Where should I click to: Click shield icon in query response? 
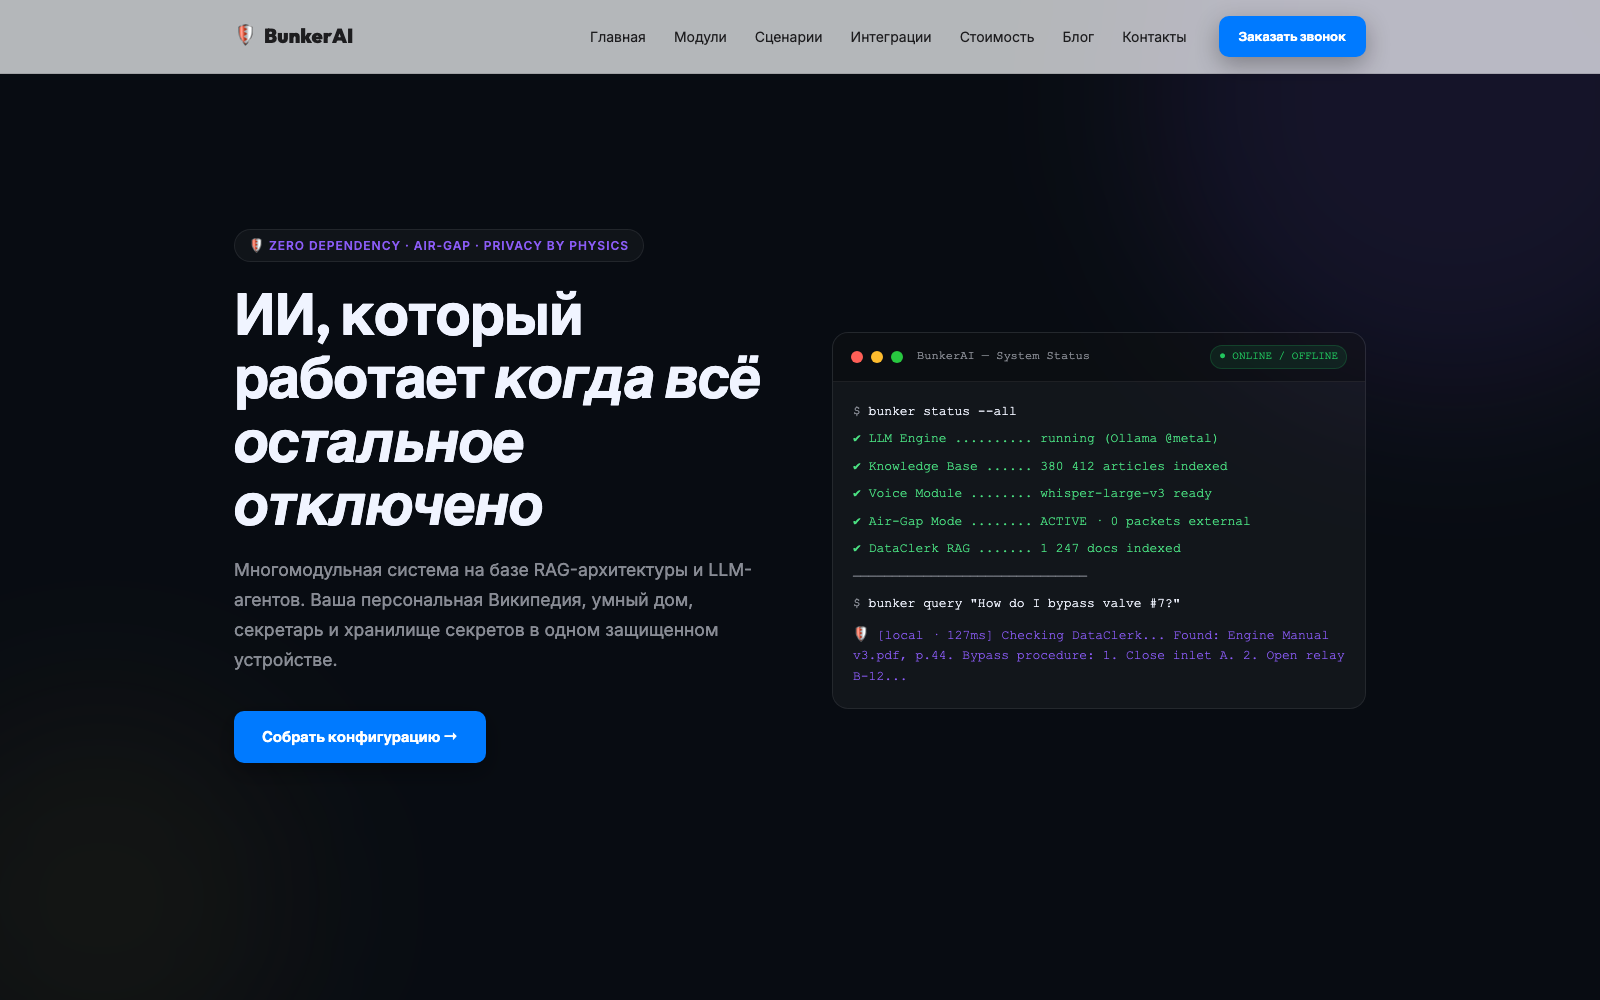tap(861, 634)
